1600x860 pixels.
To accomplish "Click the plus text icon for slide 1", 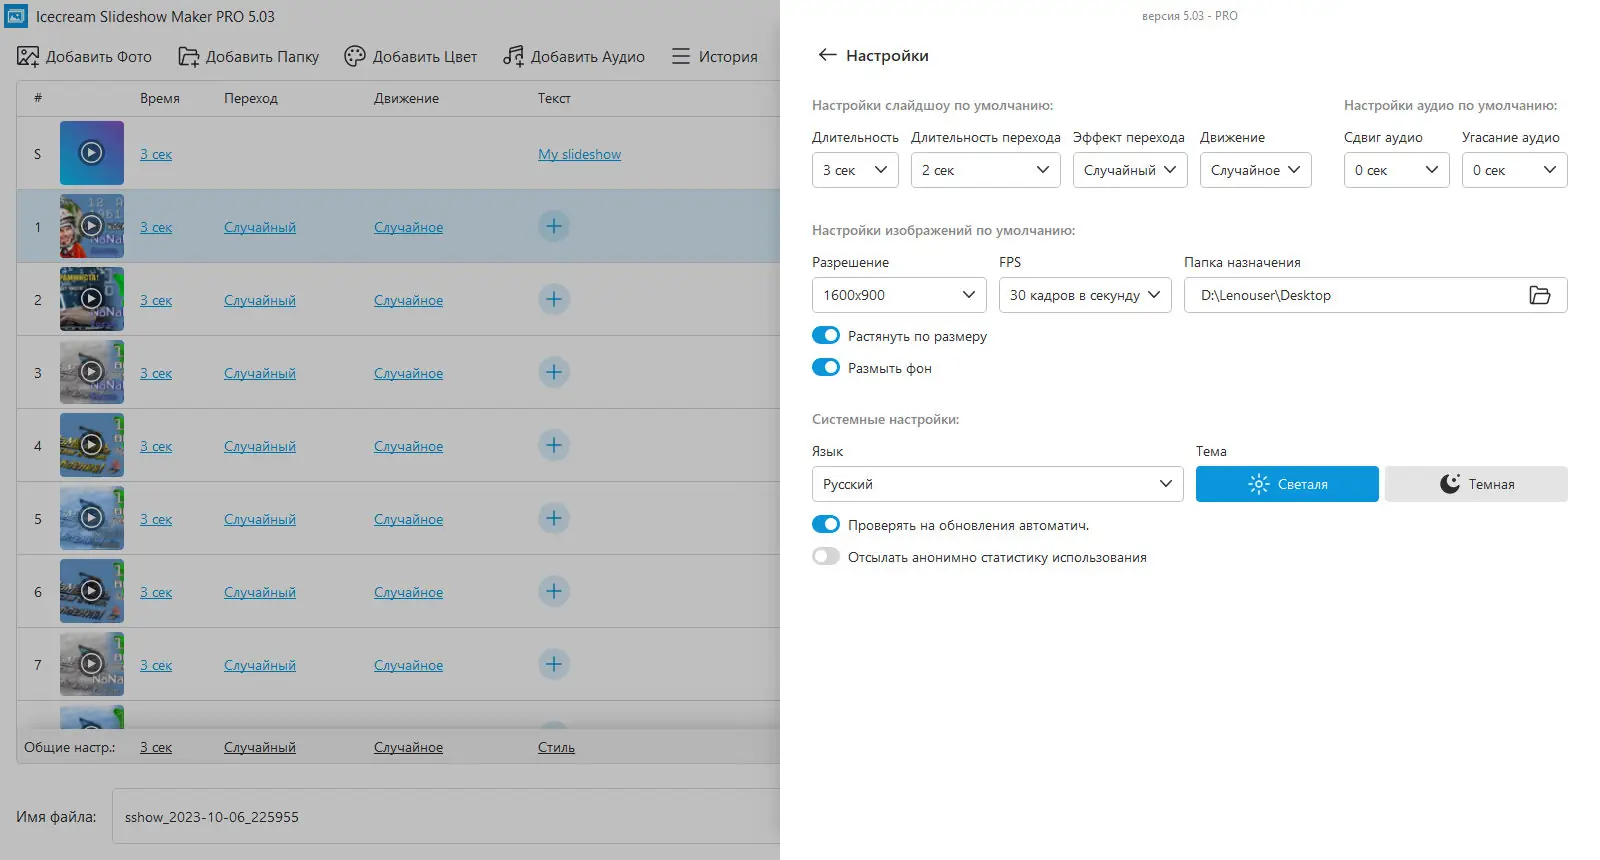I will click(x=554, y=226).
